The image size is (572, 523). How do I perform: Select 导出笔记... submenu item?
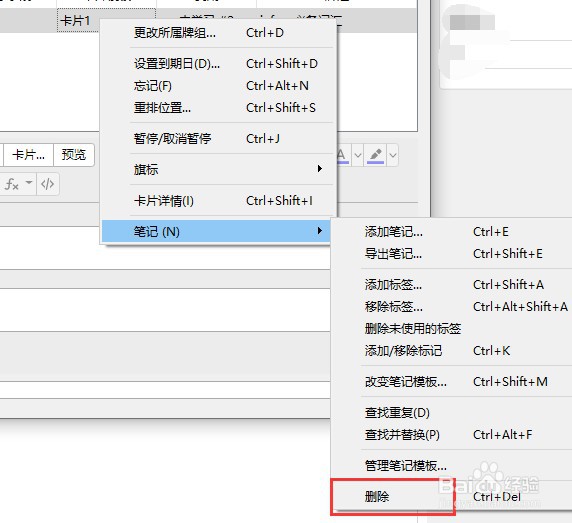point(452,254)
